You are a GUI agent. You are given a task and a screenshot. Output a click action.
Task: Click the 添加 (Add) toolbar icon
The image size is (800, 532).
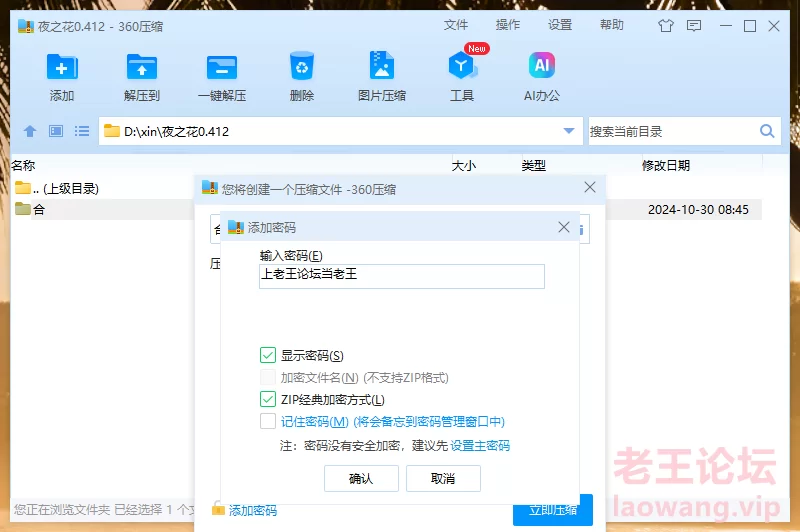pos(62,67)
